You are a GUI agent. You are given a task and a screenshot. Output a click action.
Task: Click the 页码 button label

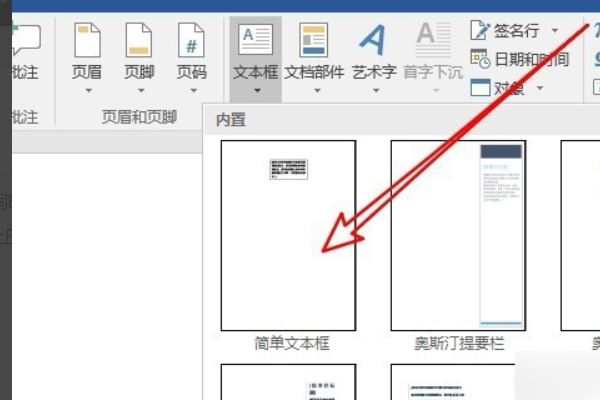(x=191, y=72)
